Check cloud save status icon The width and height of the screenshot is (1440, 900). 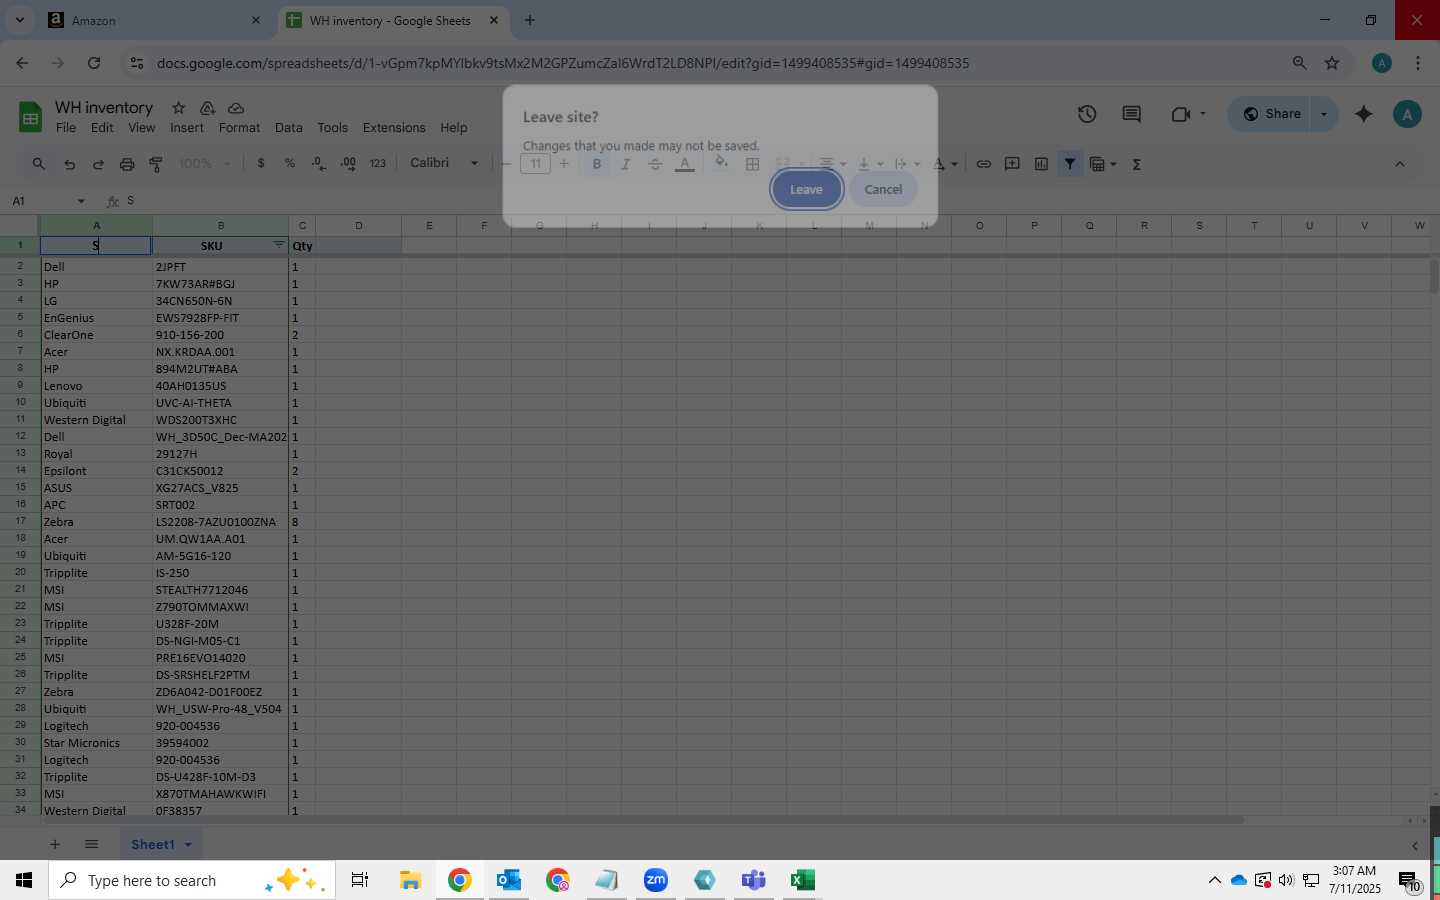236,108
